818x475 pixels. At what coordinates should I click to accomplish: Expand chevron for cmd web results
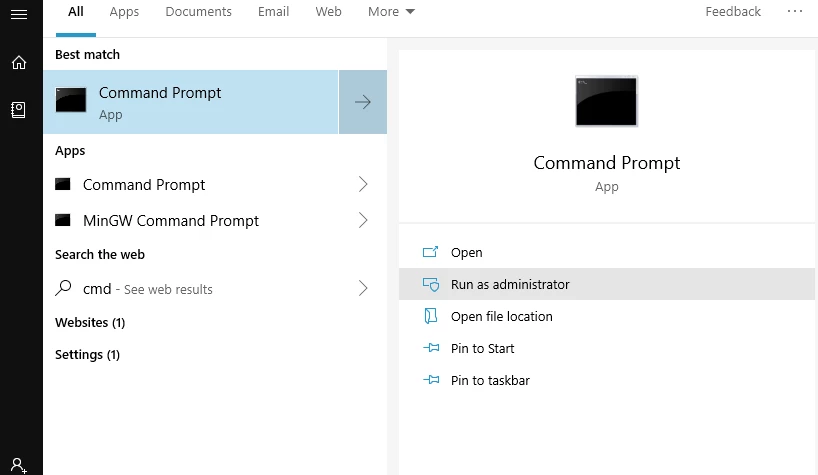tap(363, 288)
